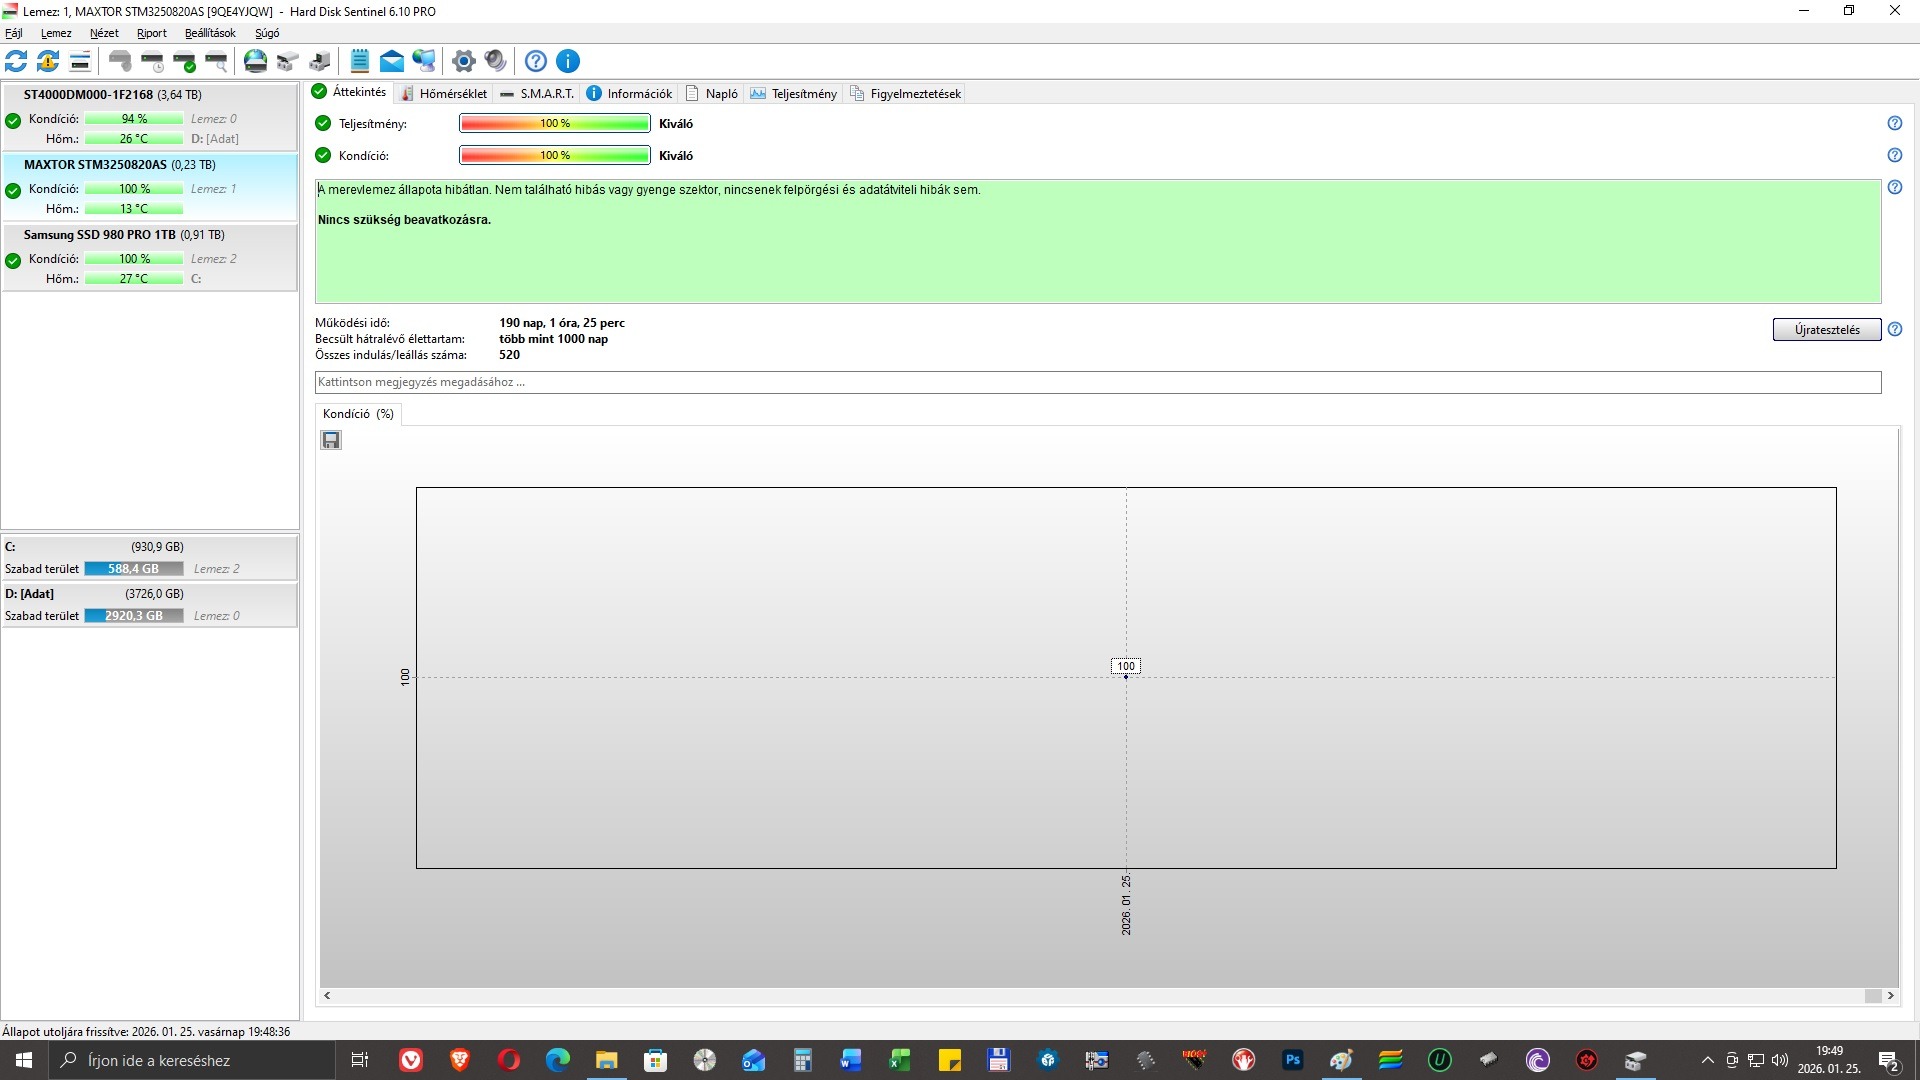
Task: Click the help icon beside the Újratesztelés button
Action: [1894, 329]
